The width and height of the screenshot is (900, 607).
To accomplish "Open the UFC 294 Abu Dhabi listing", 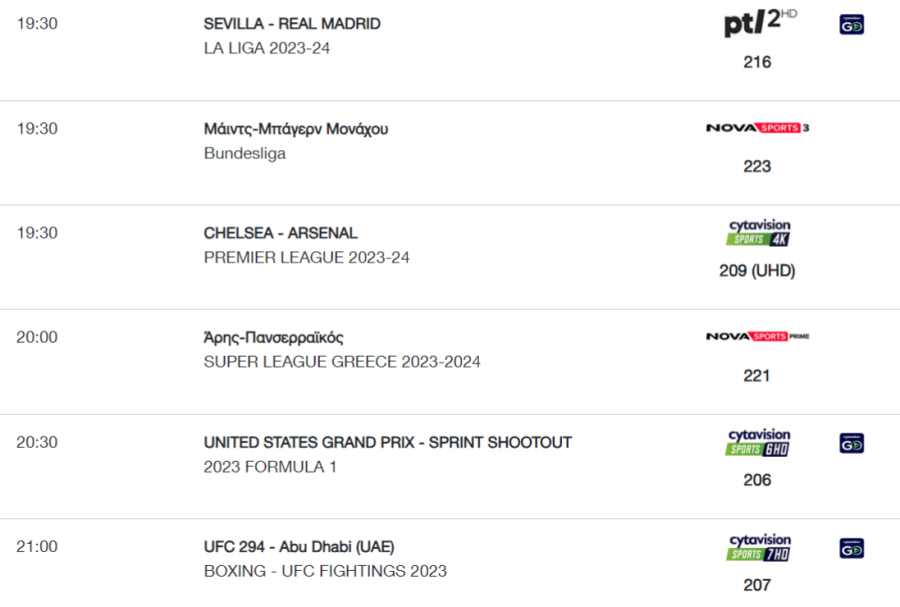I will pos(298,547).
